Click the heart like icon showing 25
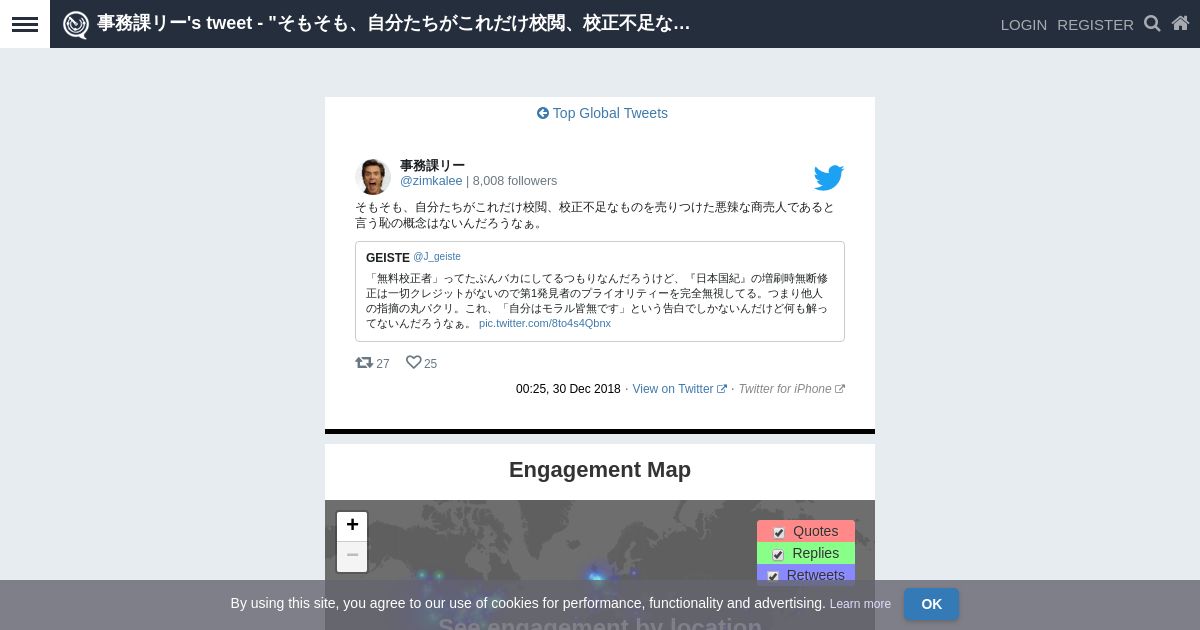Image resolution: width=1200 pixels, height=630 pixels. tap(413, 362)
